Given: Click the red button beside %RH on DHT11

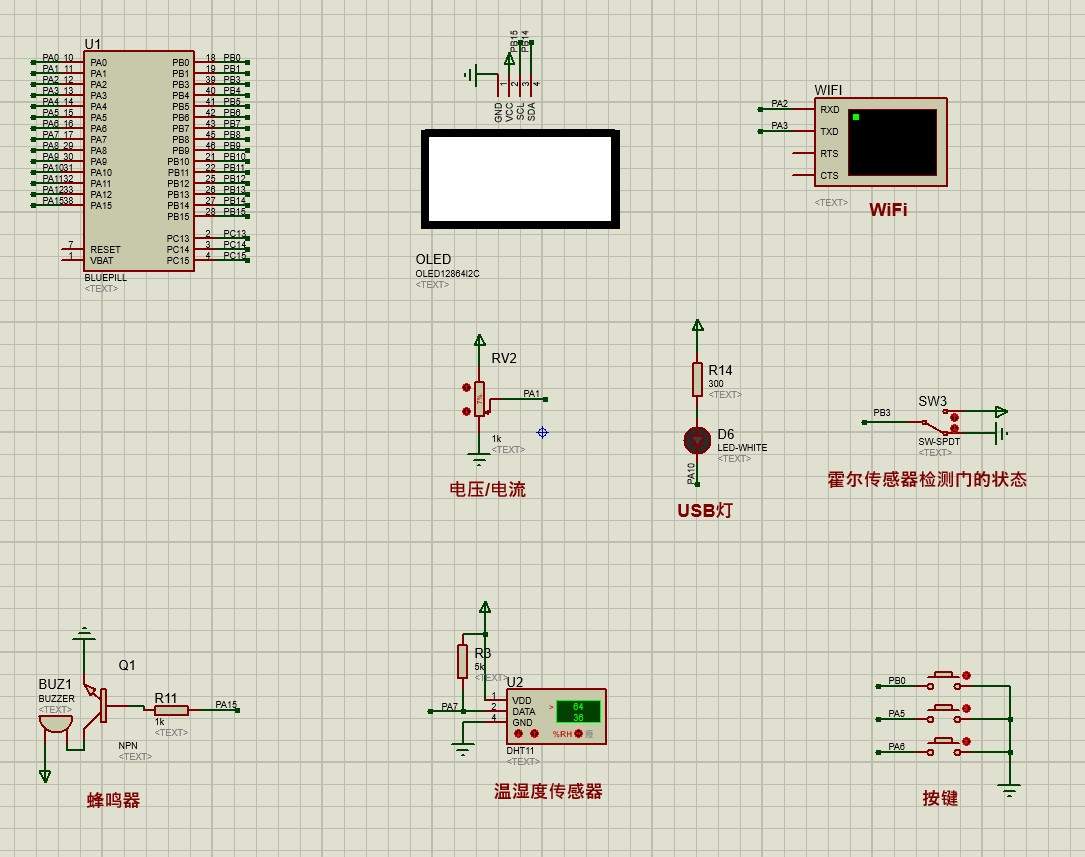Looking at the screenshot, I should (578, 734).
